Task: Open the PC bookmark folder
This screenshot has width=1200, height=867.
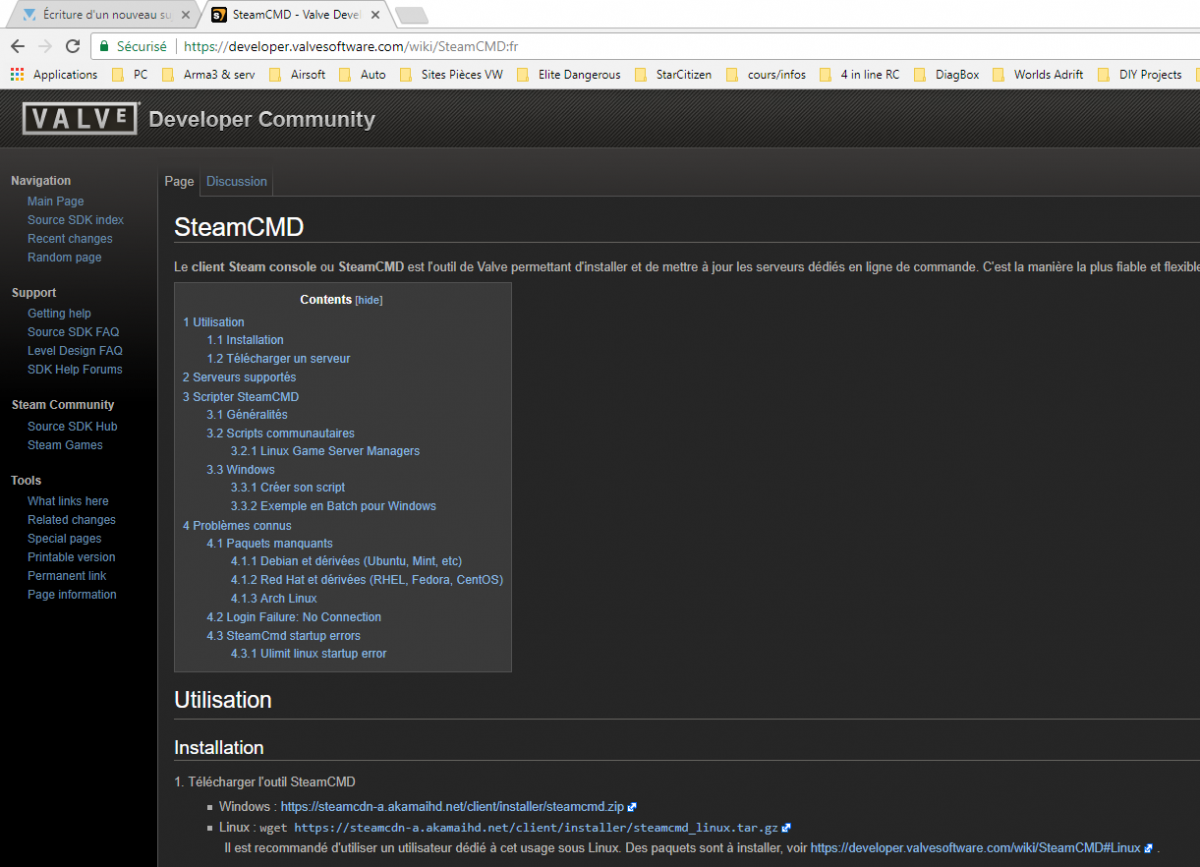Action: tap(130, 74)
